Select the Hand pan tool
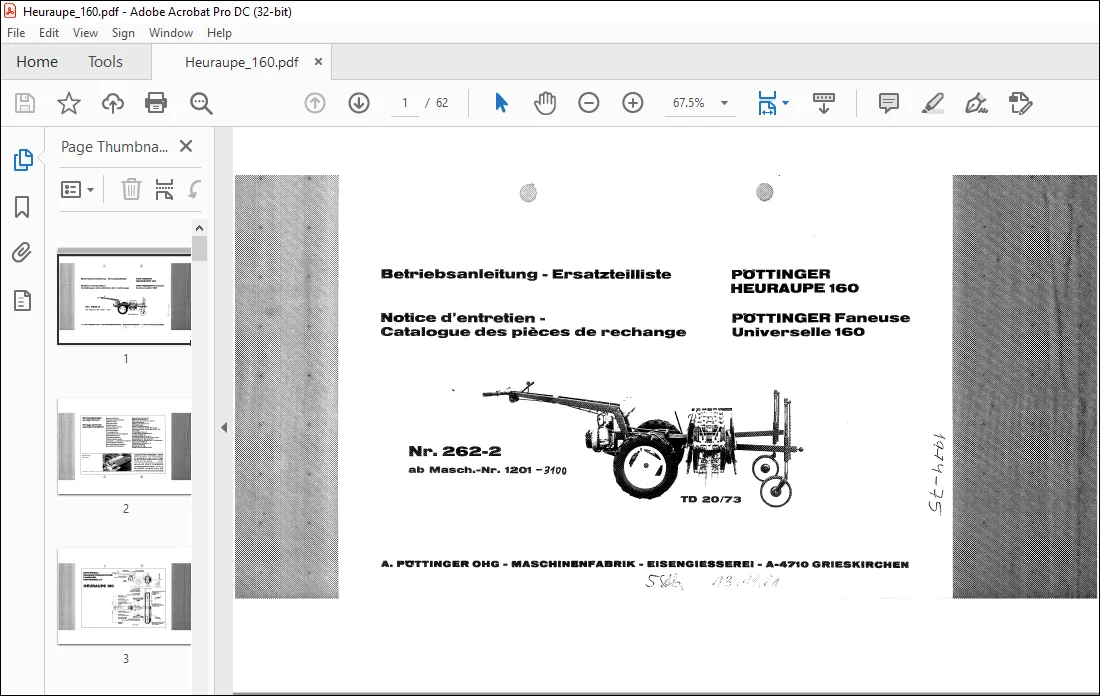This screenshot has height=696, width=1100. (544, 103)
